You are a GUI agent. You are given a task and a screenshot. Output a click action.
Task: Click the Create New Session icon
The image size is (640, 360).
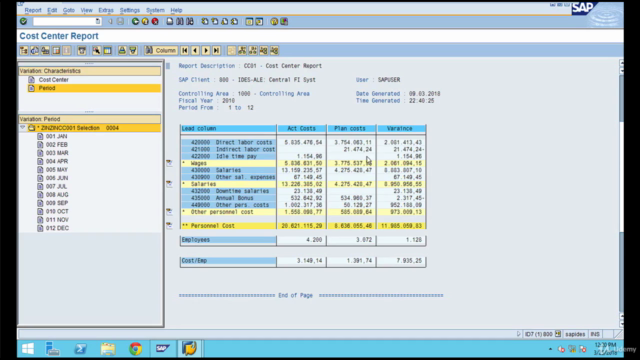(x=249, y=21)
